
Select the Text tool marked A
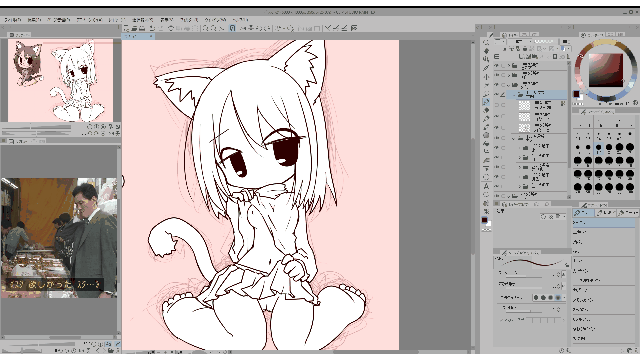pyautogui.click(x=486, y=186)
